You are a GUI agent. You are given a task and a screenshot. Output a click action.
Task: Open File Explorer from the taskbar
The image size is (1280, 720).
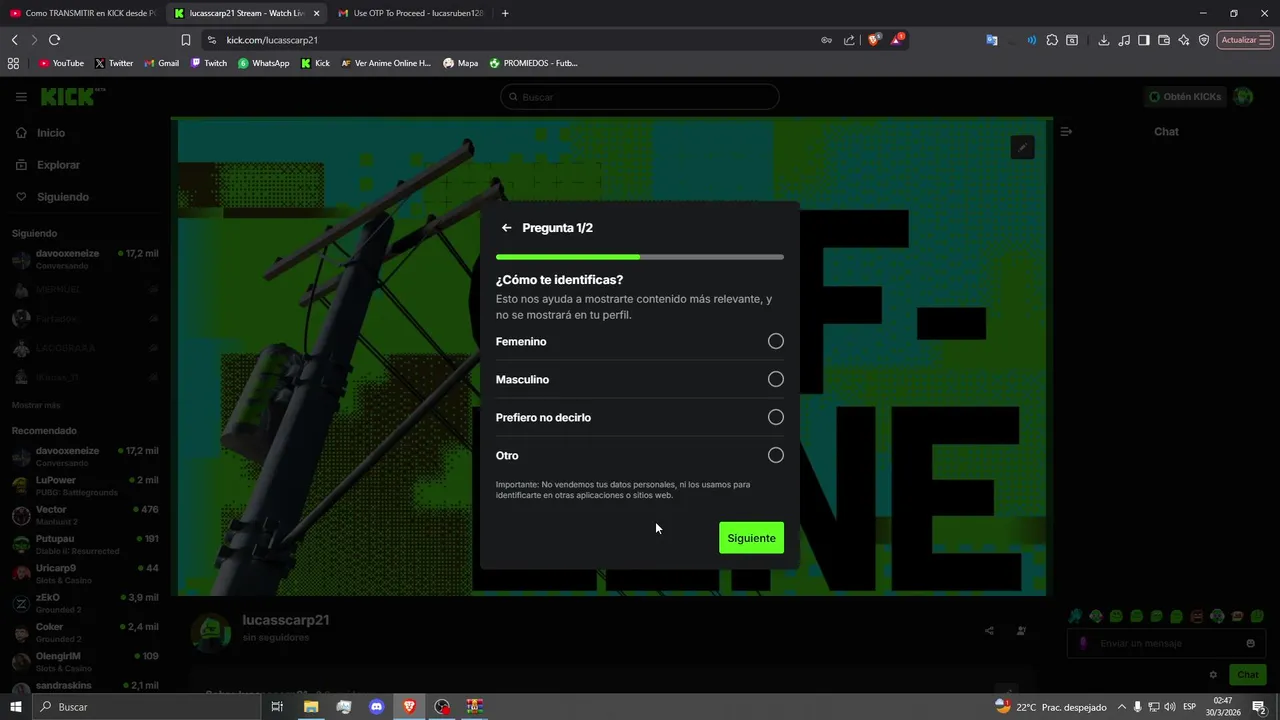click(x=311, y=707)
